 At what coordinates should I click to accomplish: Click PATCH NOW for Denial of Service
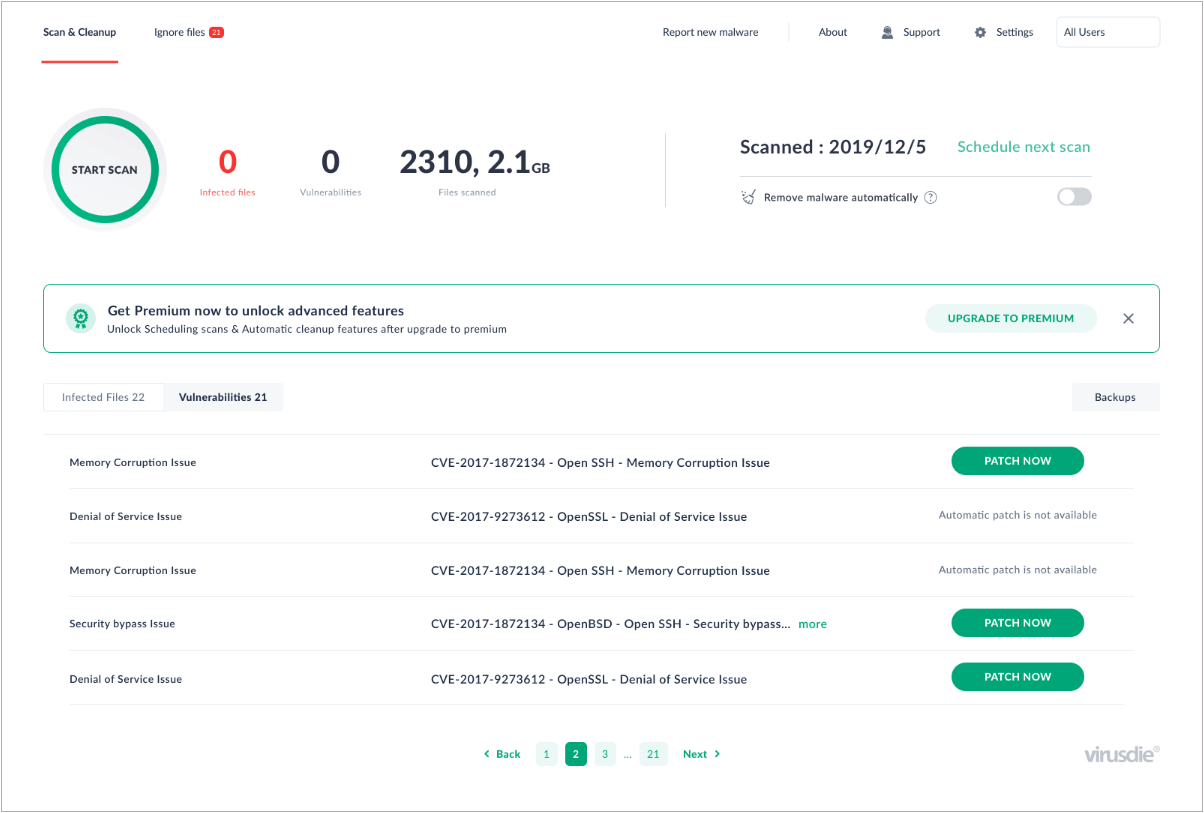(x=1017, y=677)
